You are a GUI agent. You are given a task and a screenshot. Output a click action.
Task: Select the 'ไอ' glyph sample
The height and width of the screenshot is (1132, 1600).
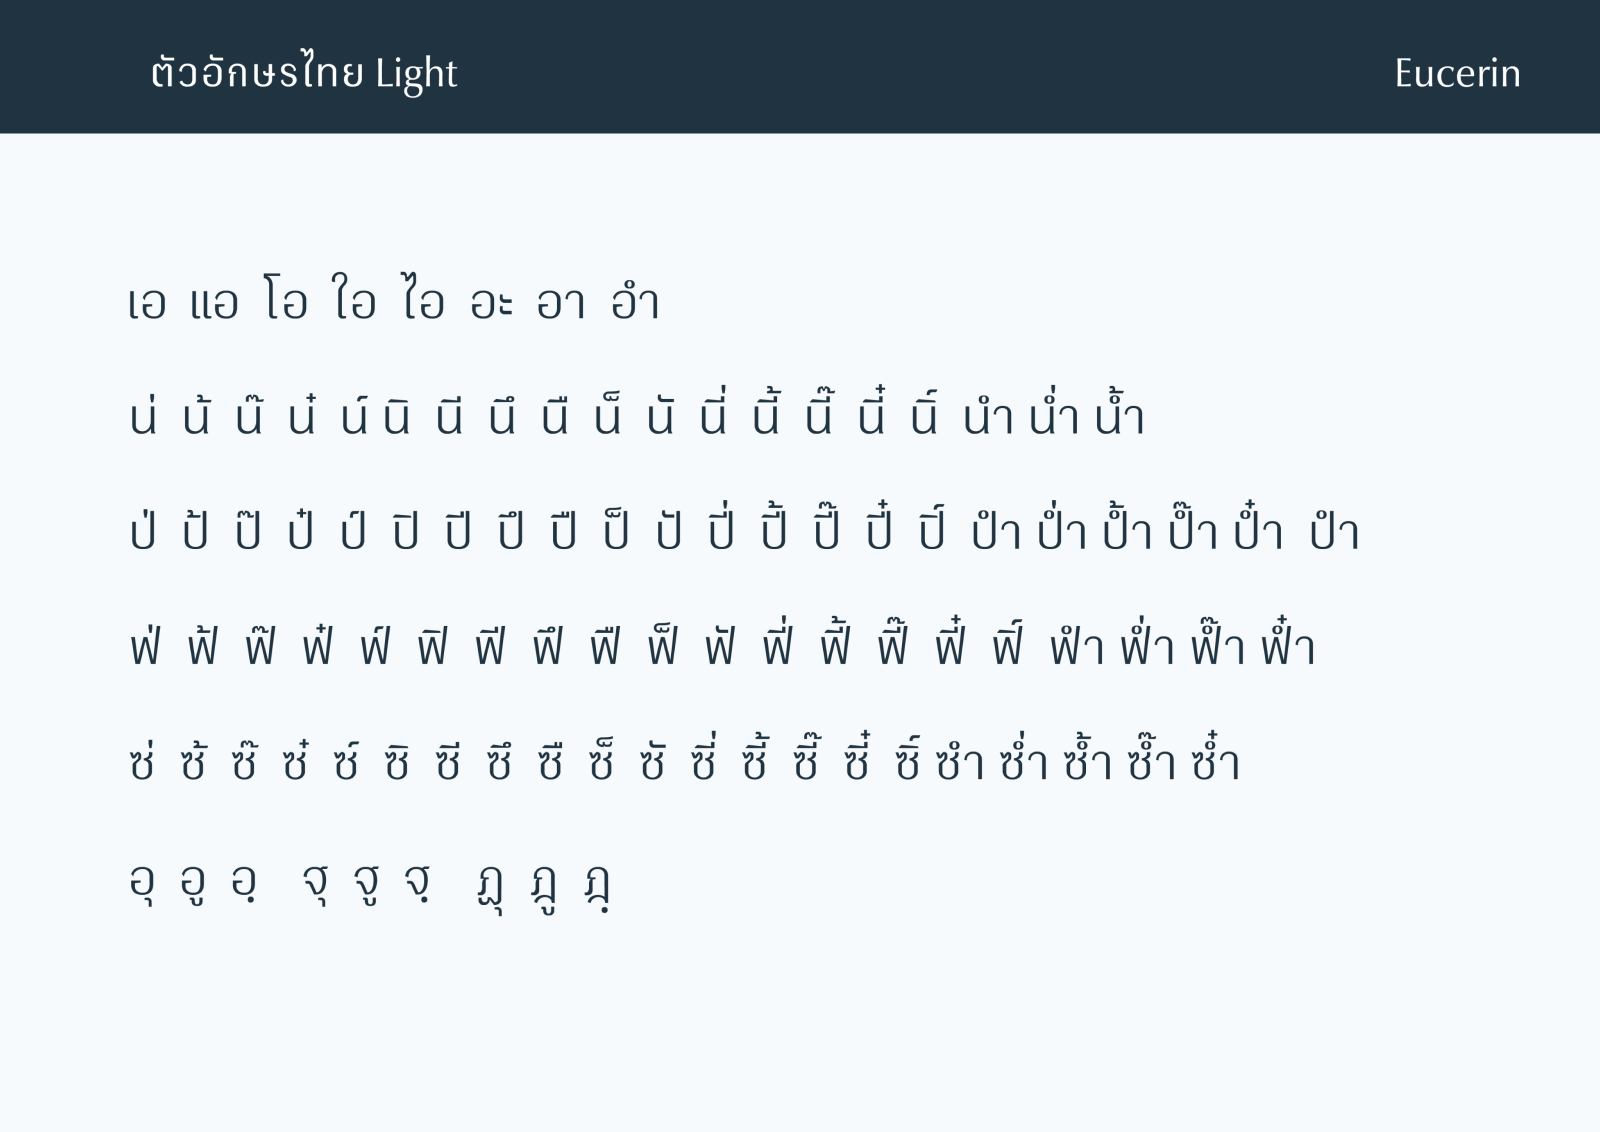point(423,298)
